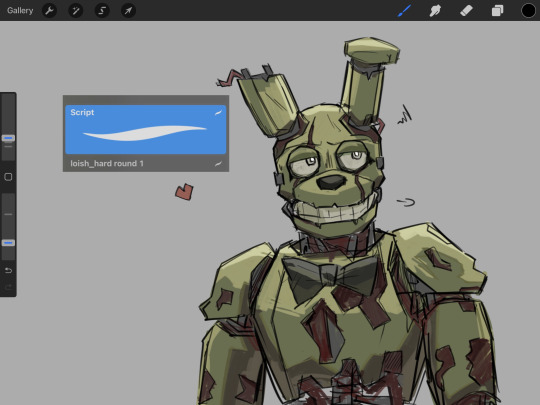Select the Paint brush tool
The height and width of the screenshot is (405, 540).
click(404, 10)
